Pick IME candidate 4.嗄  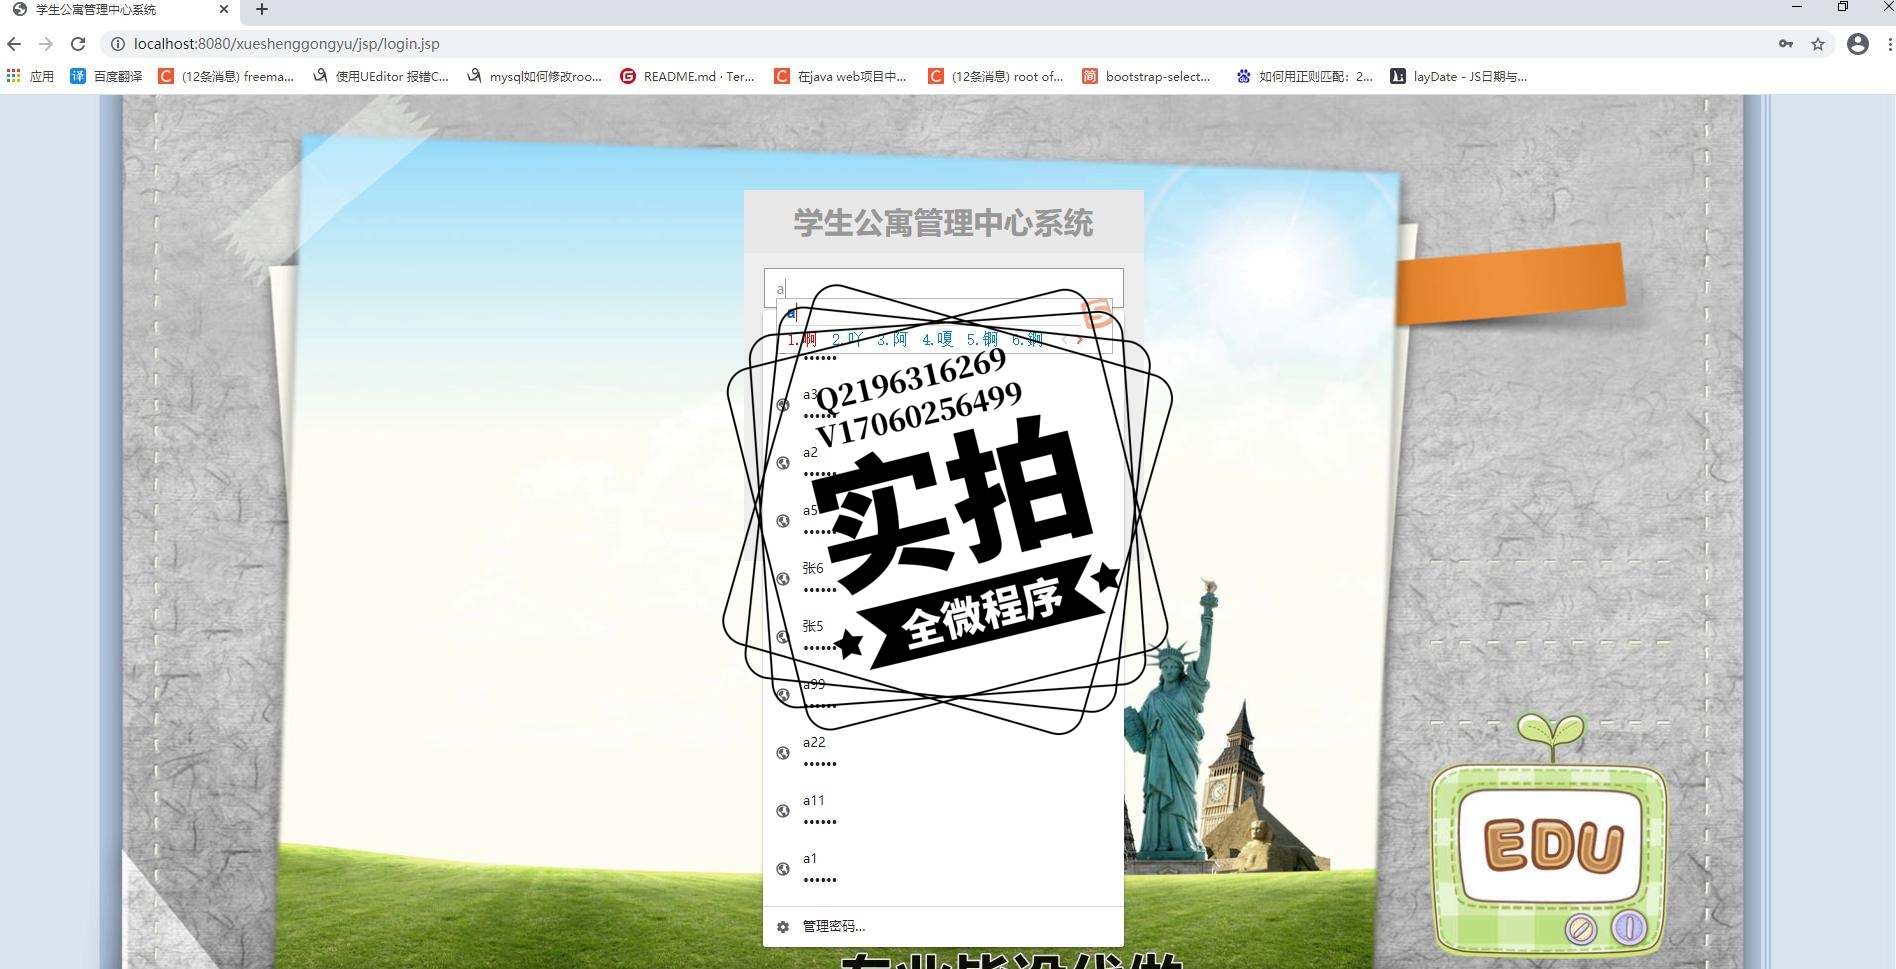tap(937, 340)
